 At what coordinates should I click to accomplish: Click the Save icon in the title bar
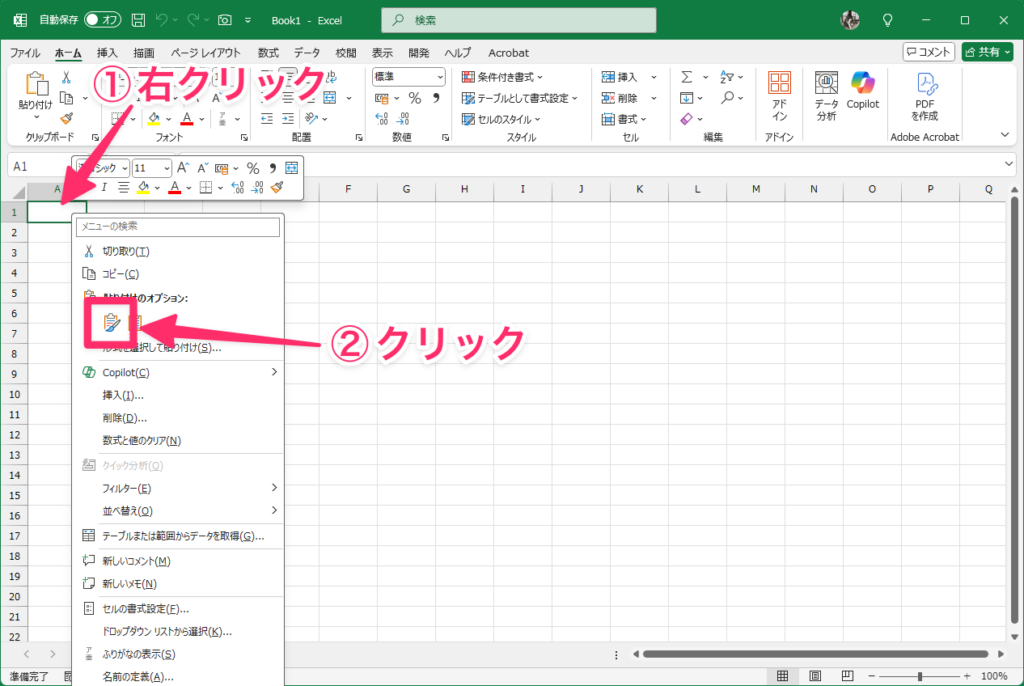click(x=138, y=20)
